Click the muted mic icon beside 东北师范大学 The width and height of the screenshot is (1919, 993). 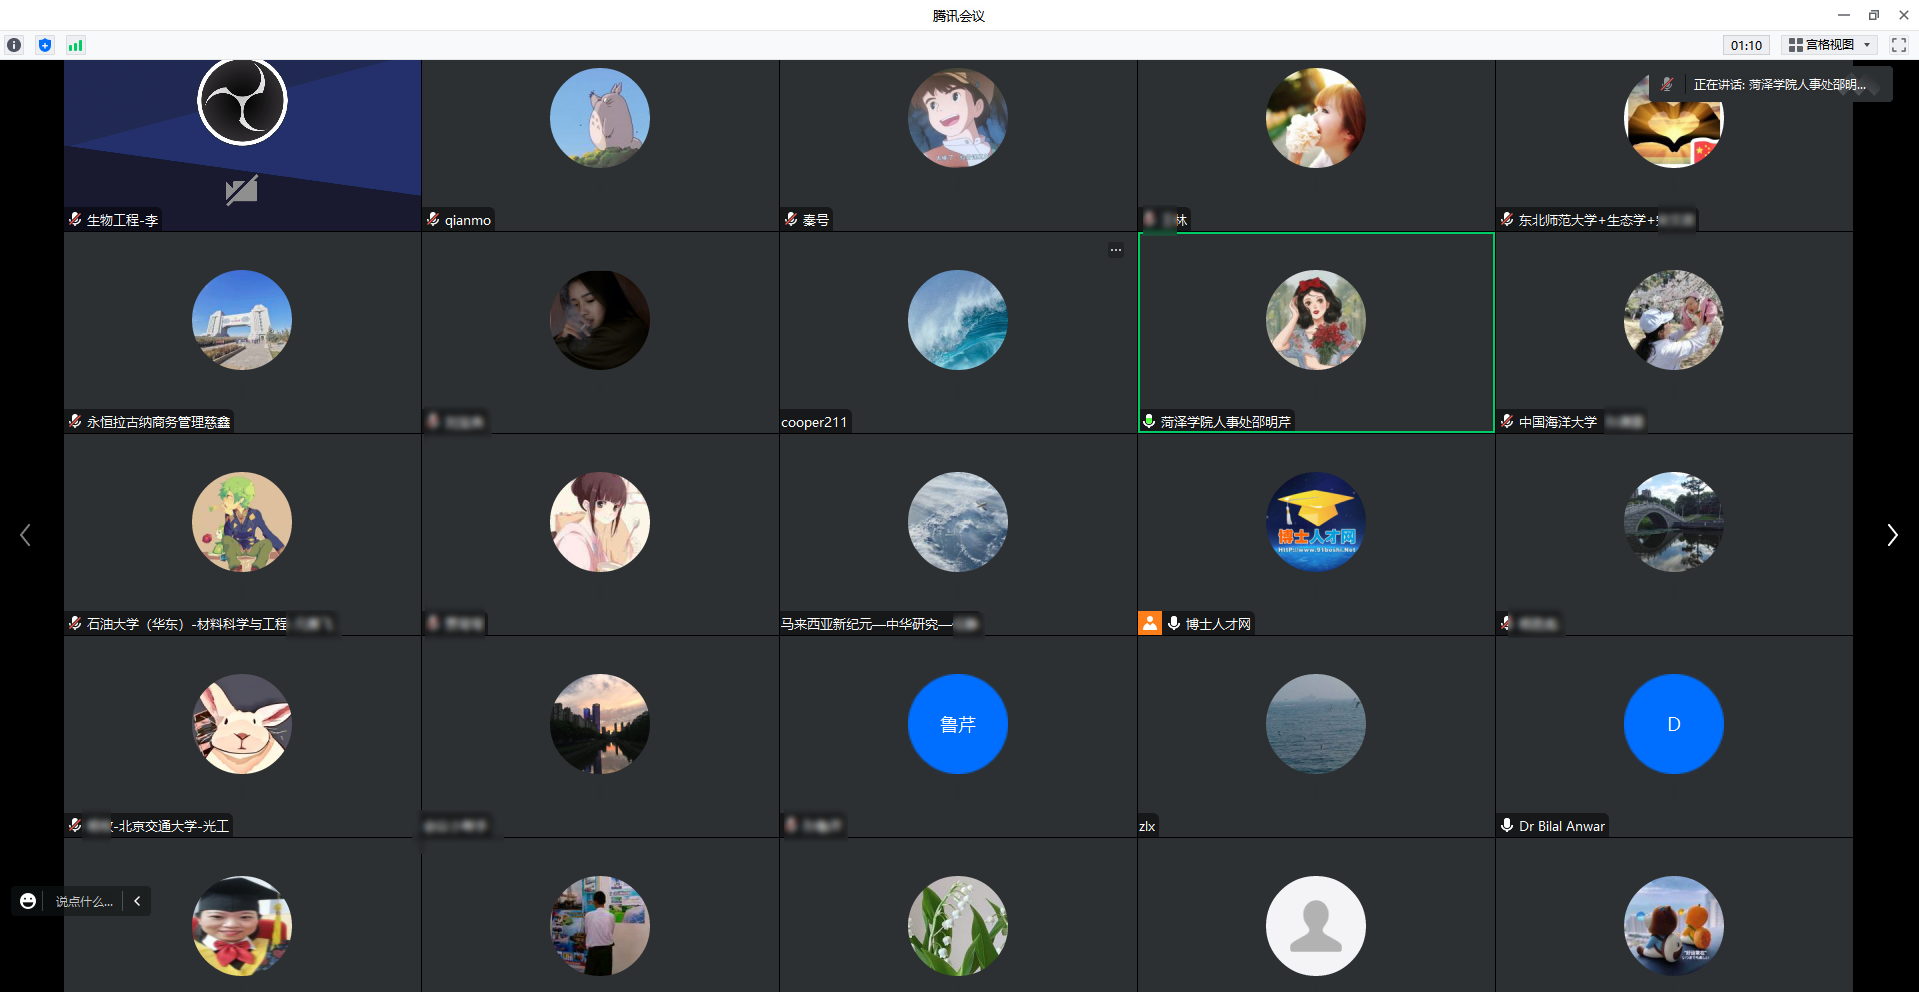click(x=1507, y=219)
